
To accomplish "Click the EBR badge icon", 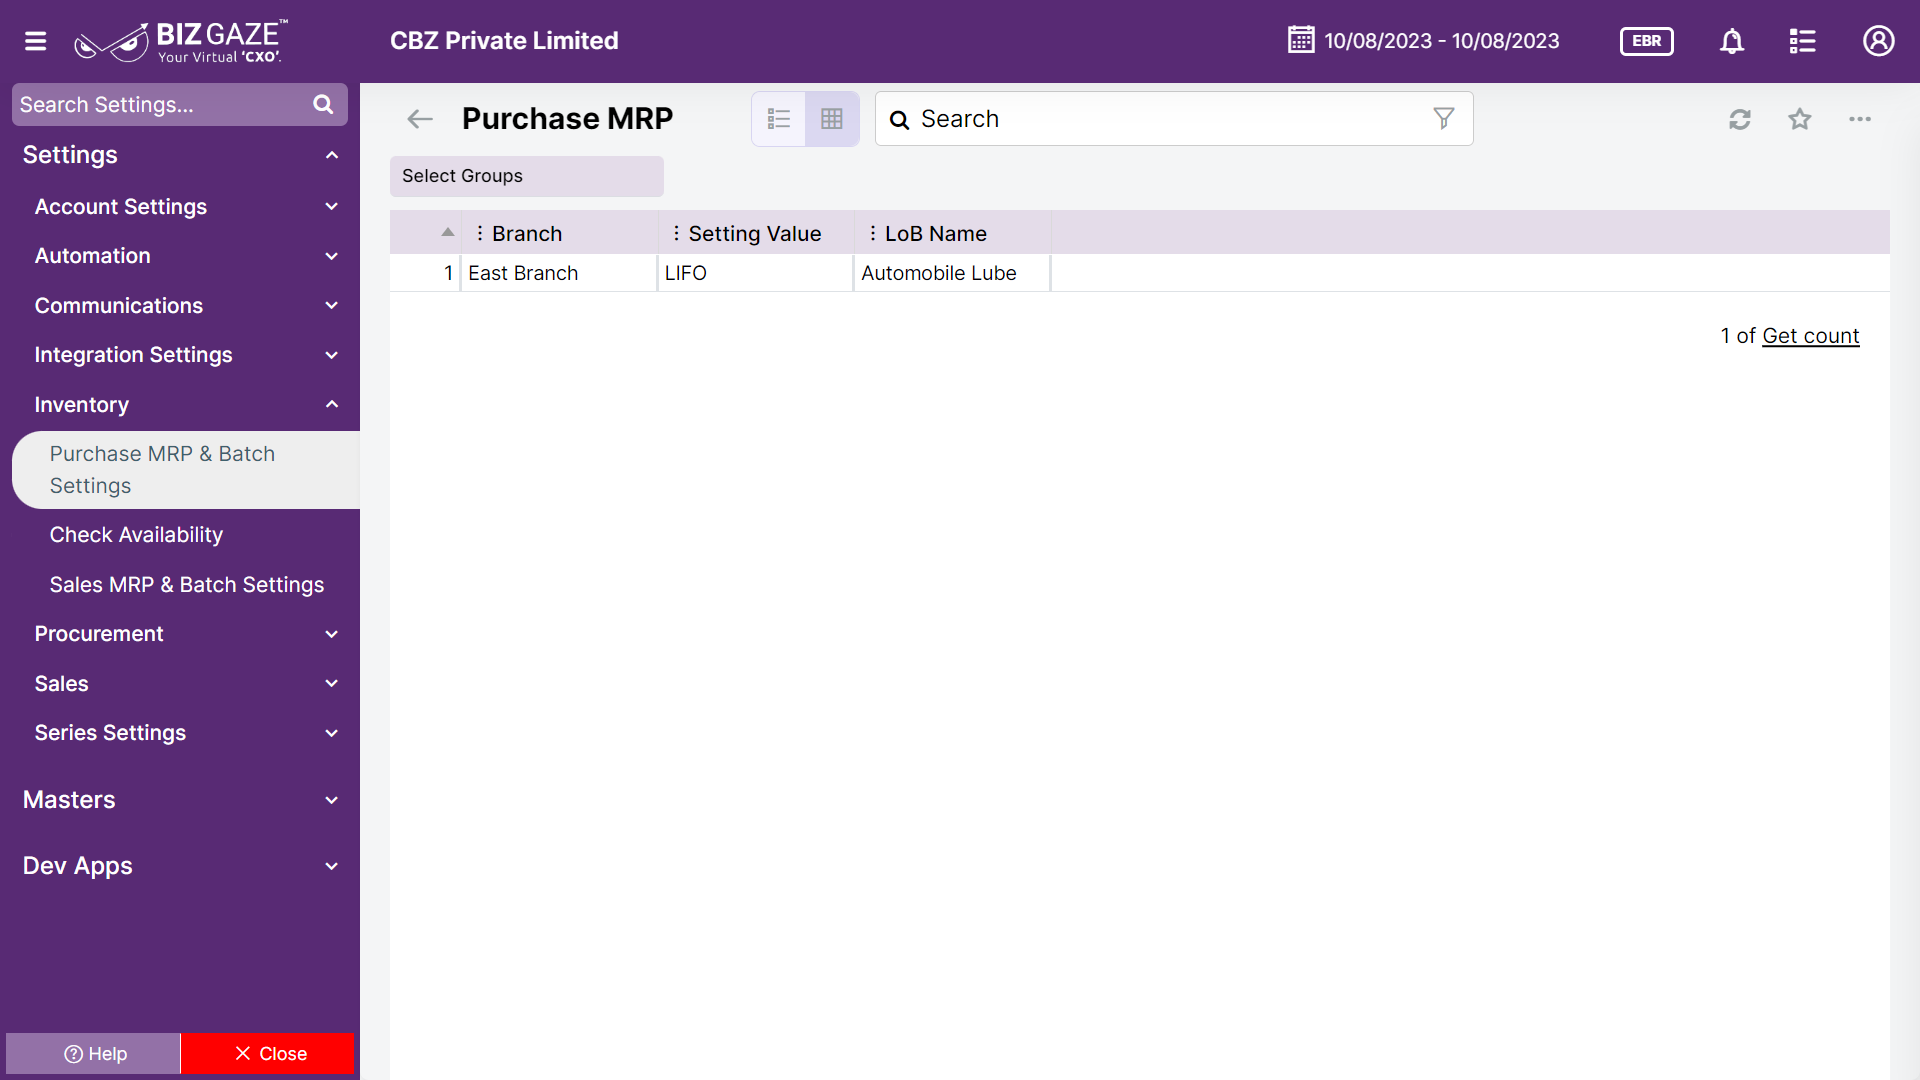I will [x=1646, y=41].
